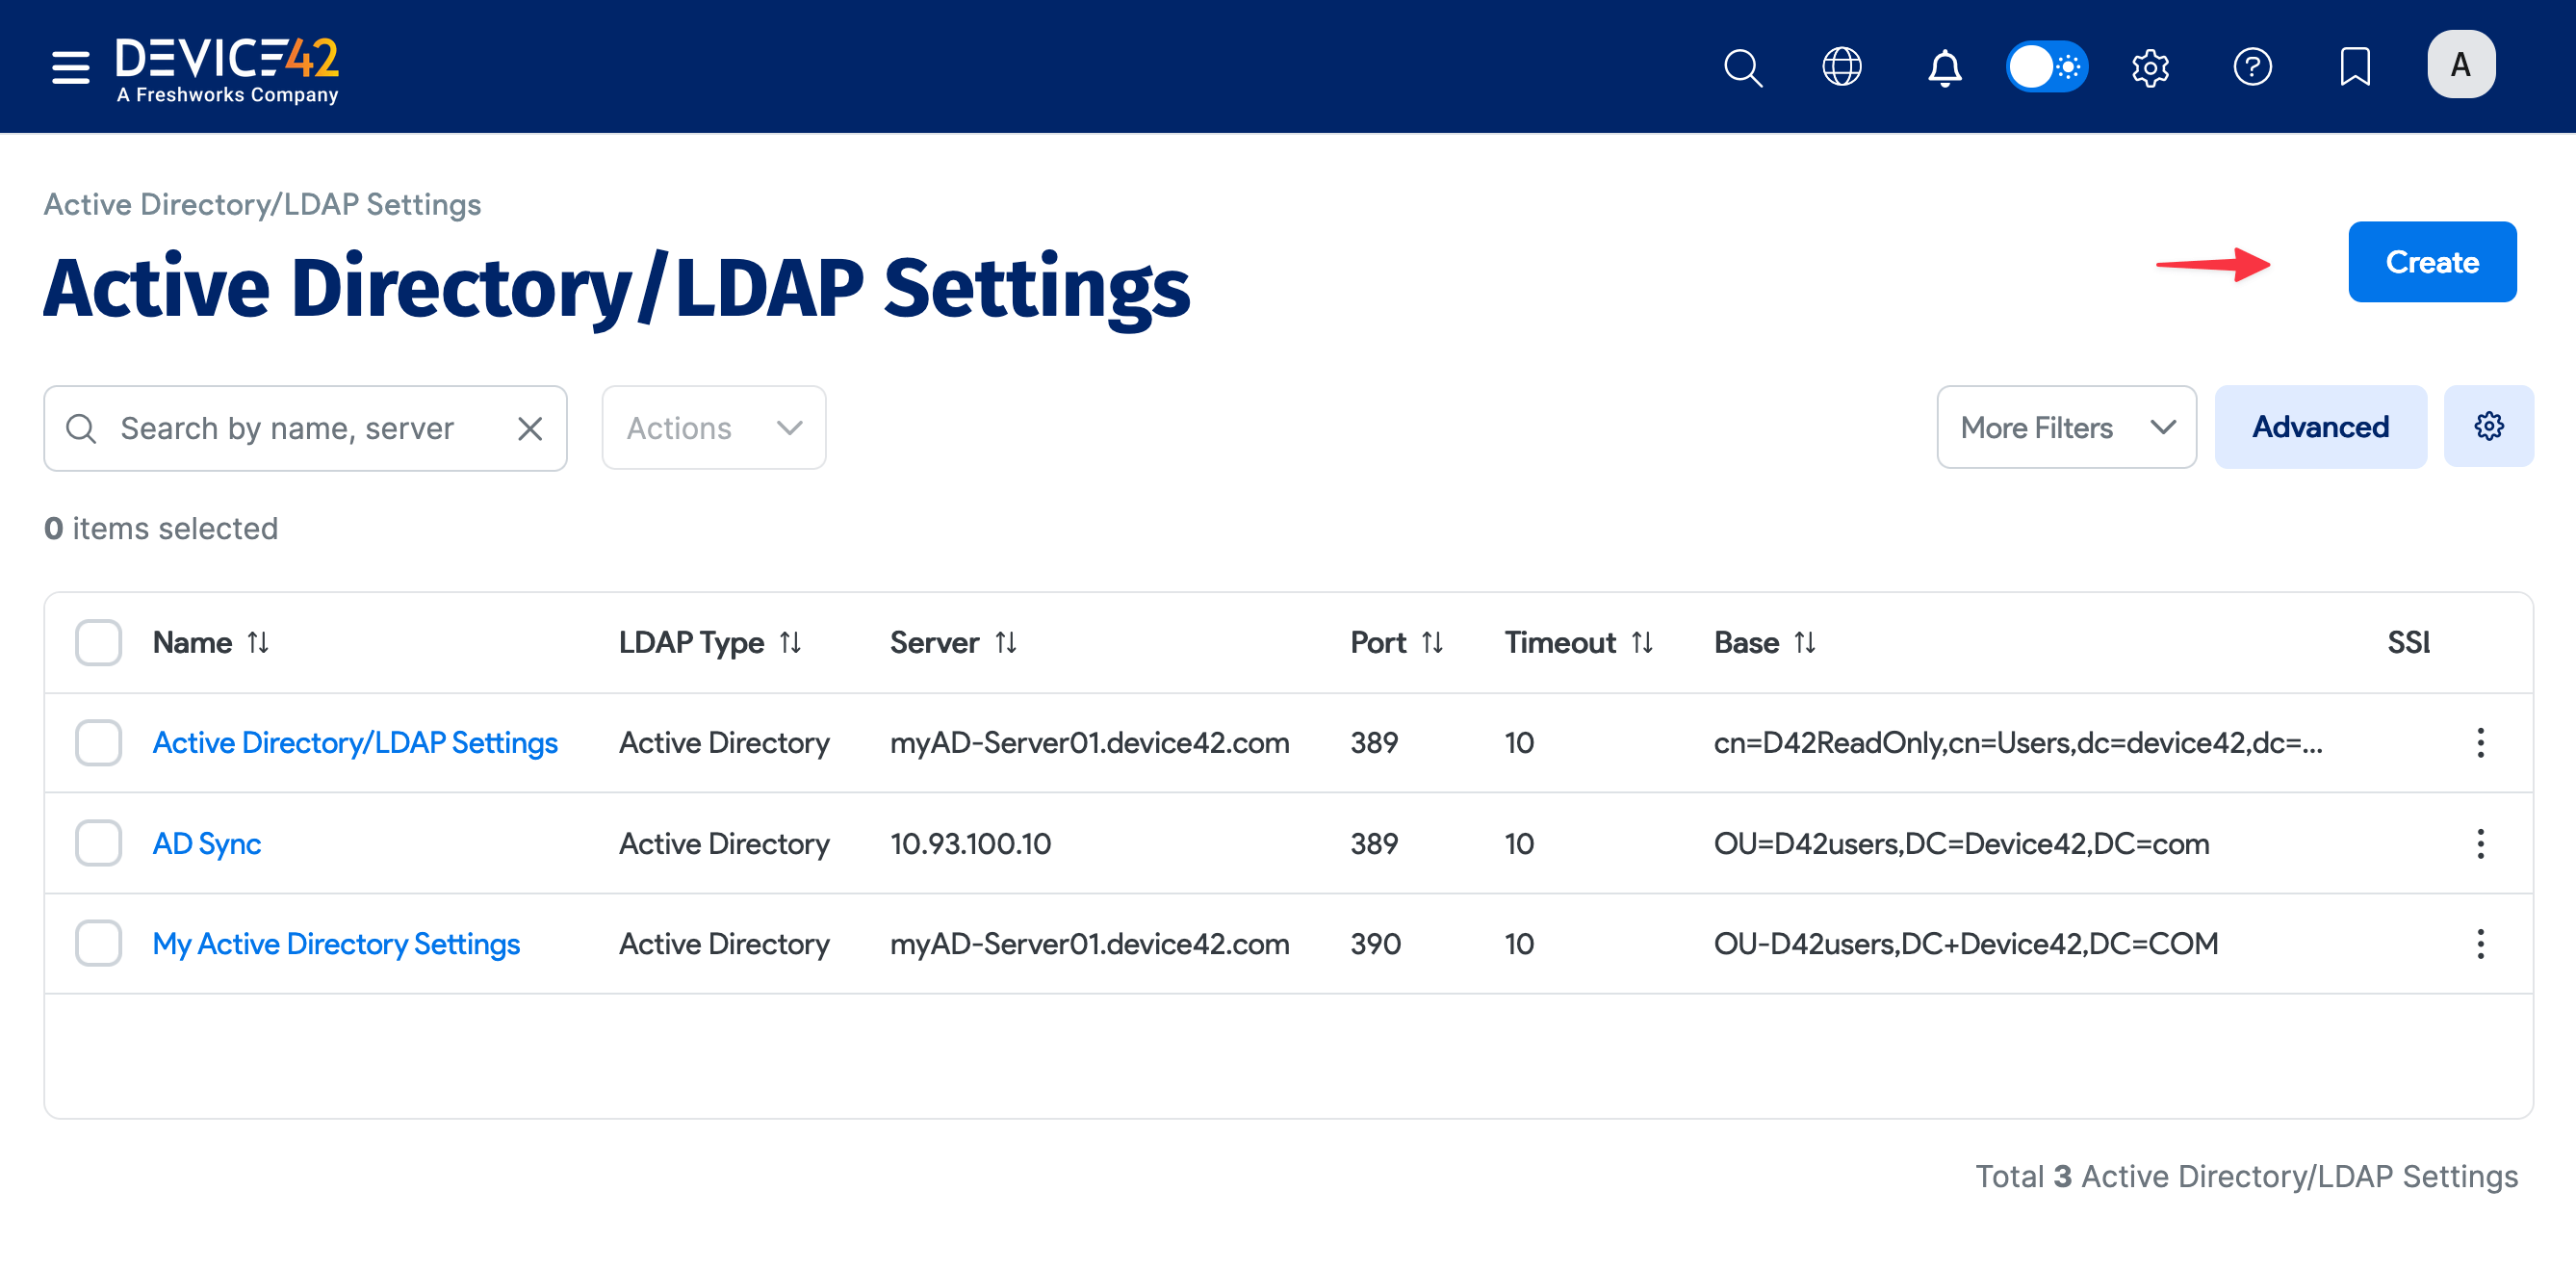Click the help question mark icon
Screen dimensions: 2576x1269
pyautogui.click(x=2253, y=67)
